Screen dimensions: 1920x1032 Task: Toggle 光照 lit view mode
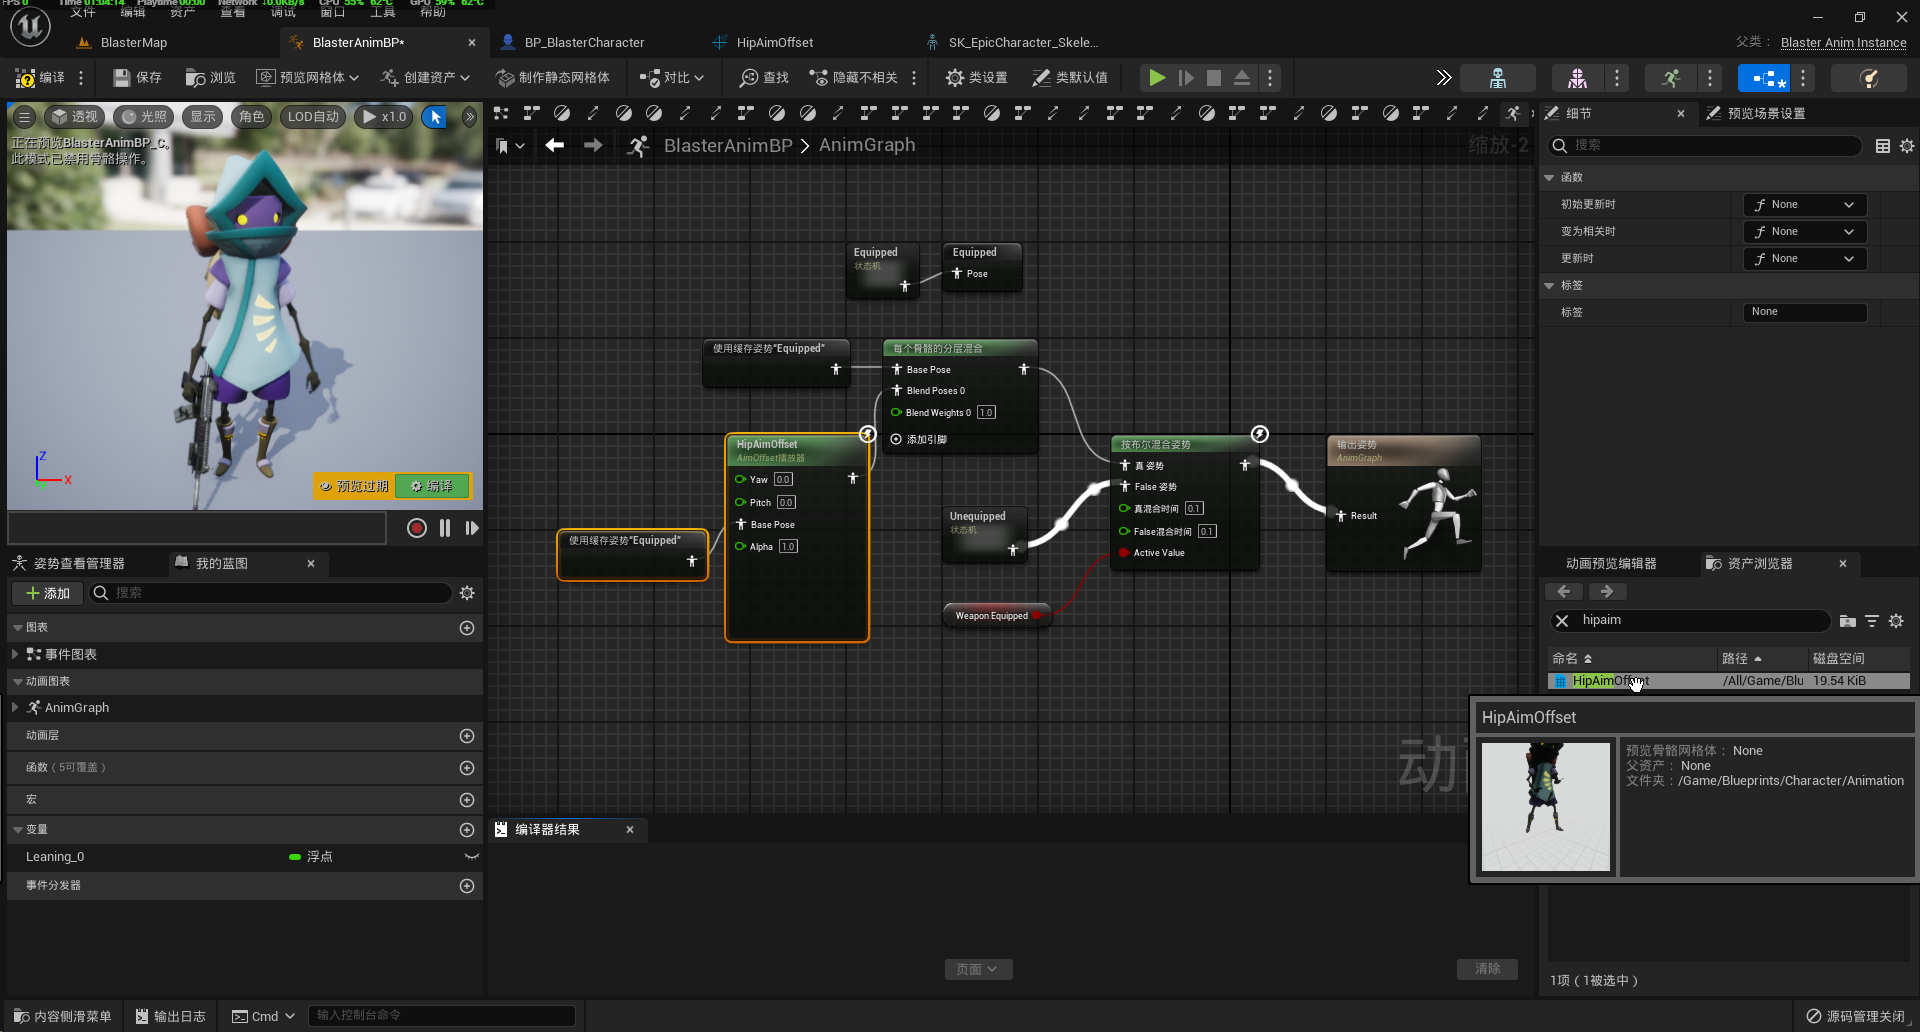click(x=144, y=117)
